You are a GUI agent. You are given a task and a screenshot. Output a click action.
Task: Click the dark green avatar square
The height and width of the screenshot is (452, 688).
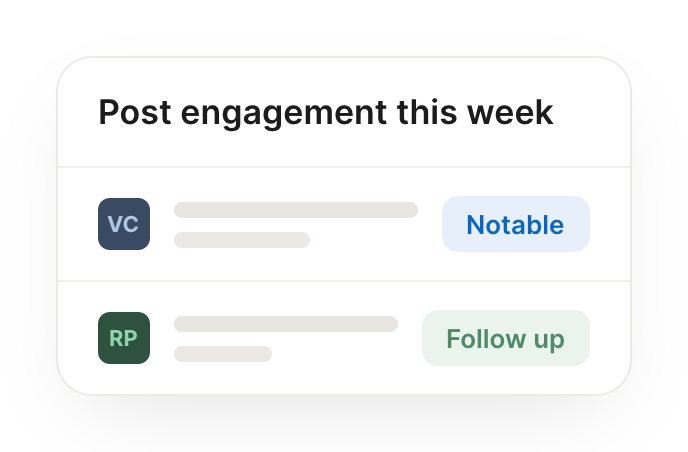pyautogui.click(x=124, y=338)
